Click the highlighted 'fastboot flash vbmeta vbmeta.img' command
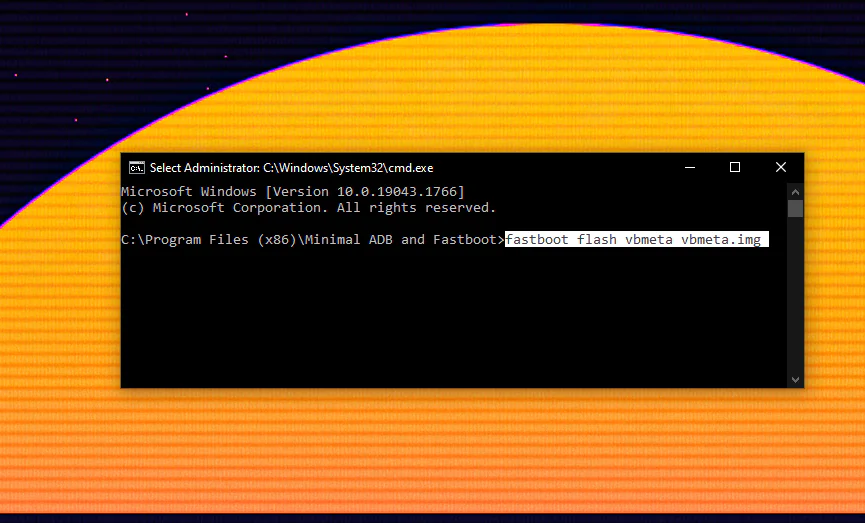The height and width of the screenshot is (523, 865). pos(637,239)
